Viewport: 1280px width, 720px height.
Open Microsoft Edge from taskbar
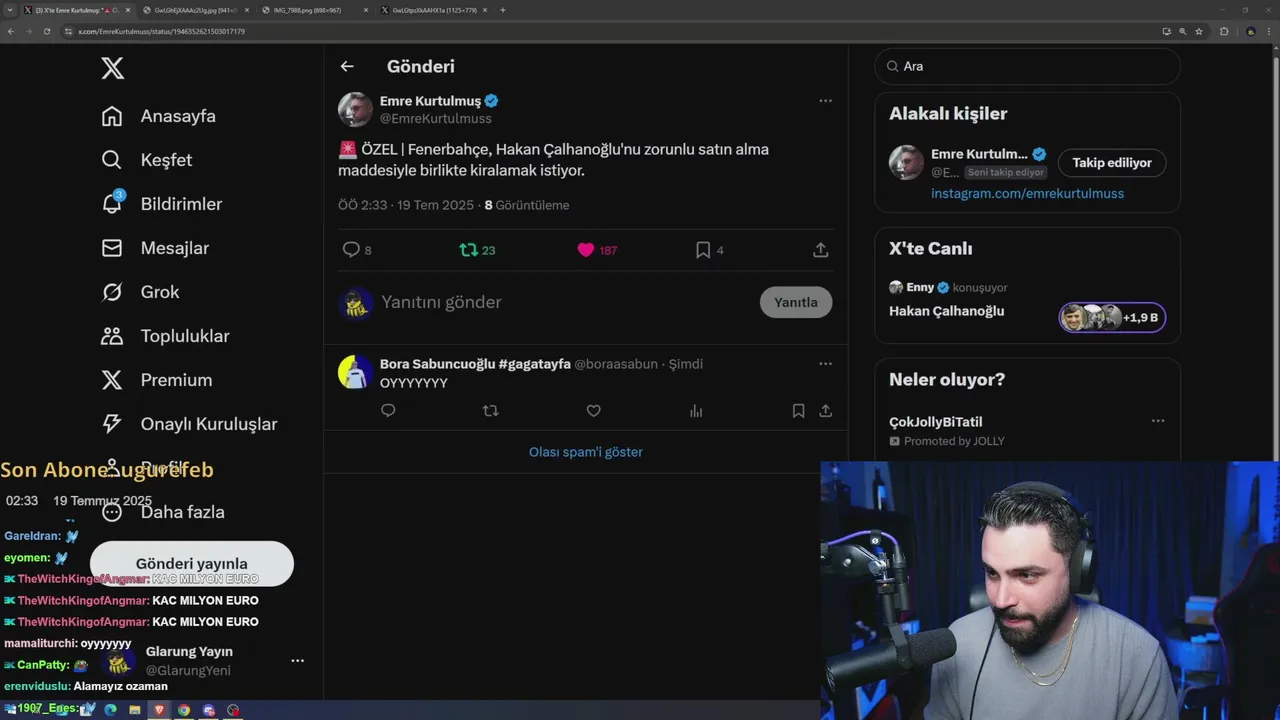110,710
